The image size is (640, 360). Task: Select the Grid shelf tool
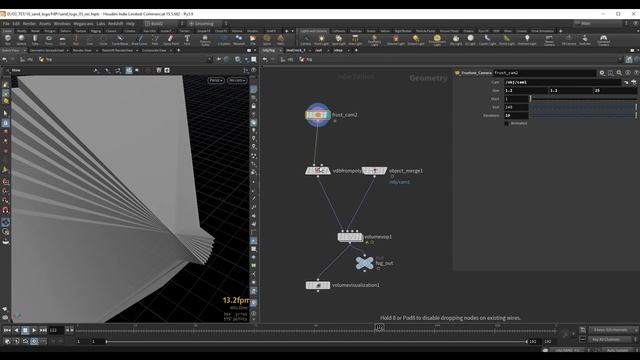pos(62,40)
